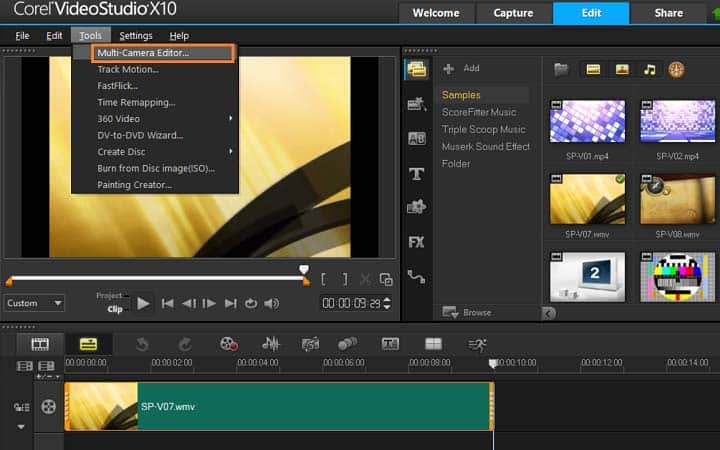Step to the previous frame
Screen dimensions: 720x450
pos(189,304)
